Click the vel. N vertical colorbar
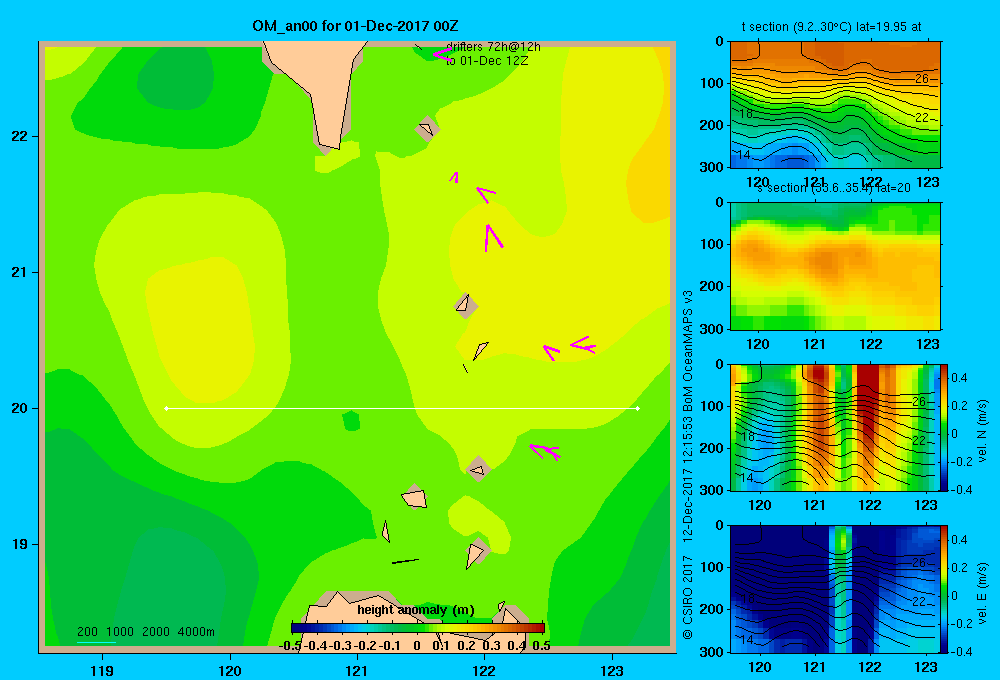 coord(944,427)
